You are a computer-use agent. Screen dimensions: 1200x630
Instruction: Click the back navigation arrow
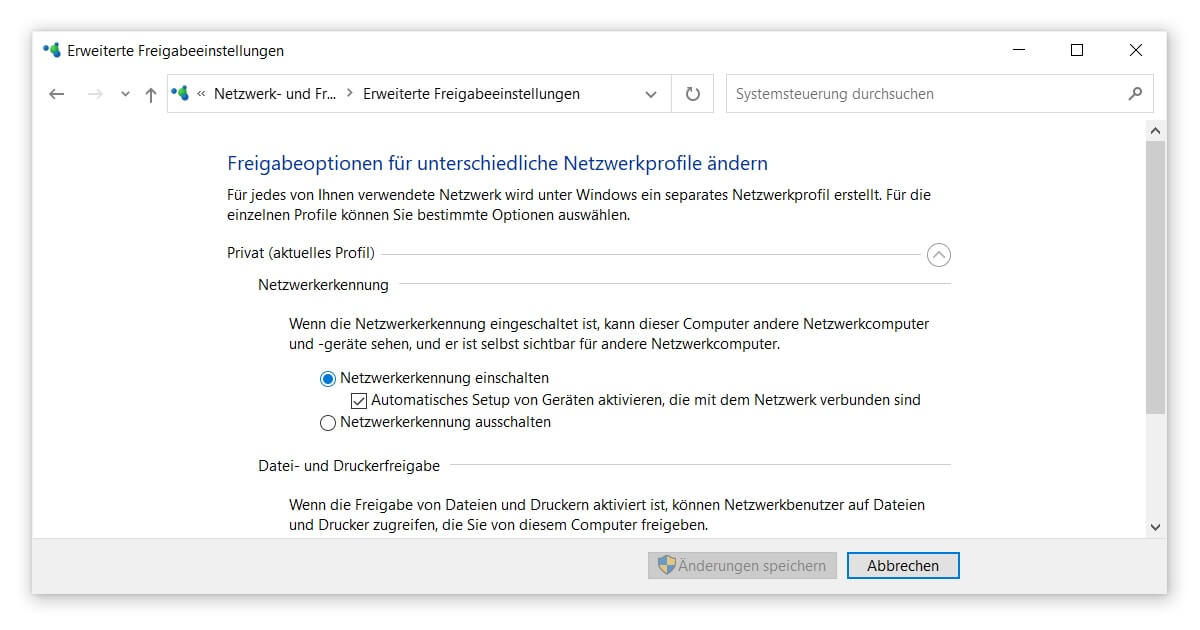[57, 93]
